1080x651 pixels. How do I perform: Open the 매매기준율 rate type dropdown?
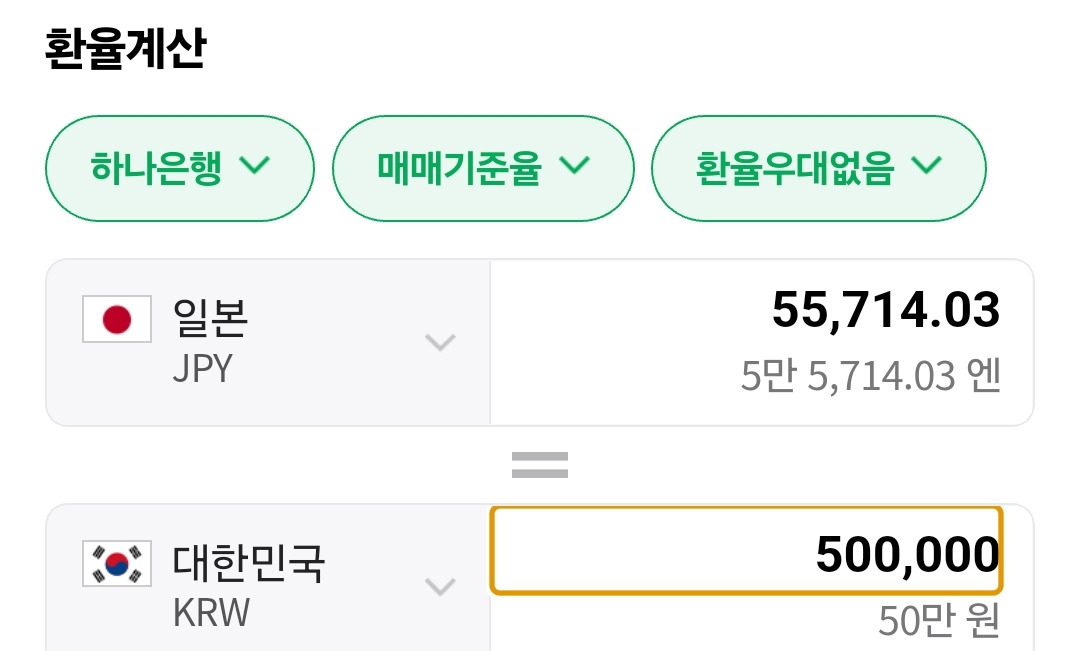483,168
